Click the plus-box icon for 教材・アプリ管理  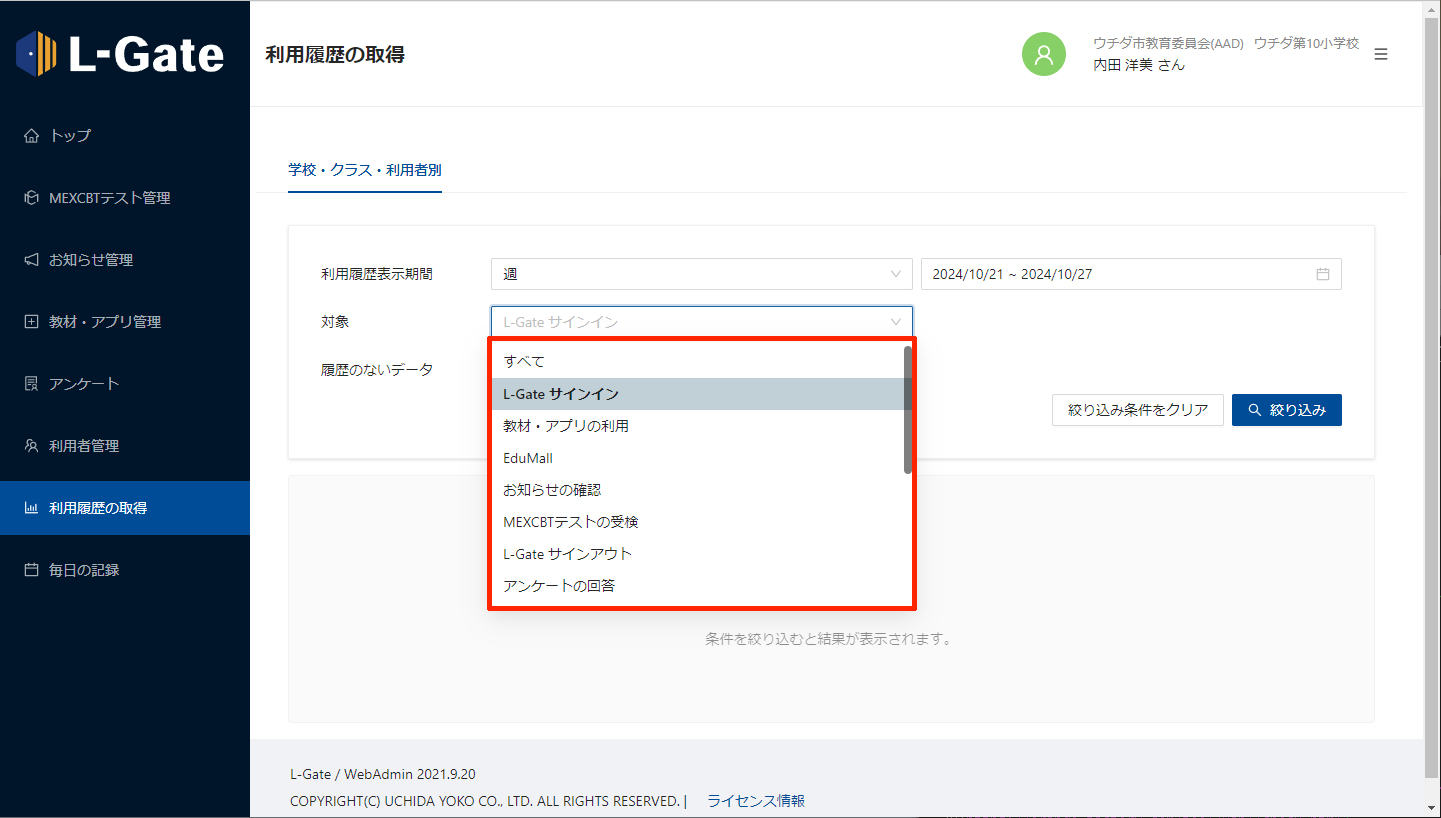coord(31,322)
